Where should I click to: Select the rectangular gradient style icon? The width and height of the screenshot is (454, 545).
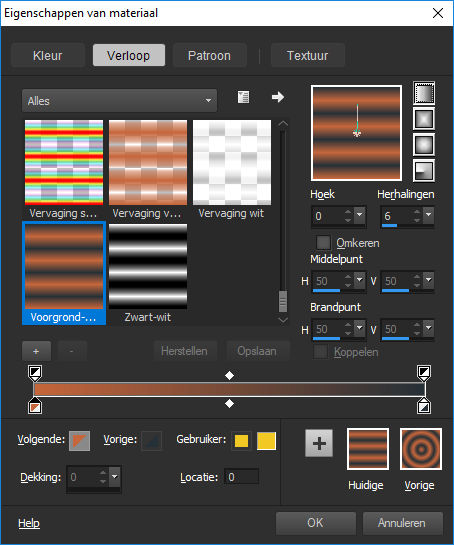(424, 119)
